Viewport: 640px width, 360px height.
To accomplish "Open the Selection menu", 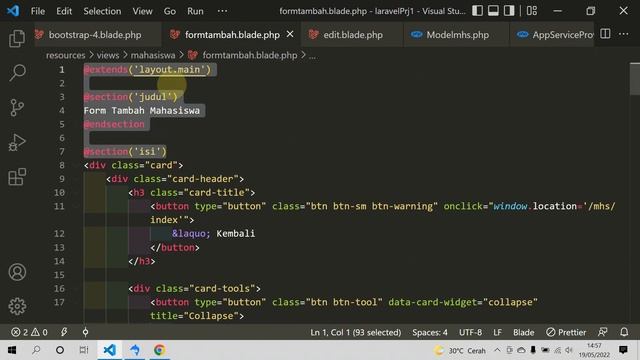I will 102,11.
